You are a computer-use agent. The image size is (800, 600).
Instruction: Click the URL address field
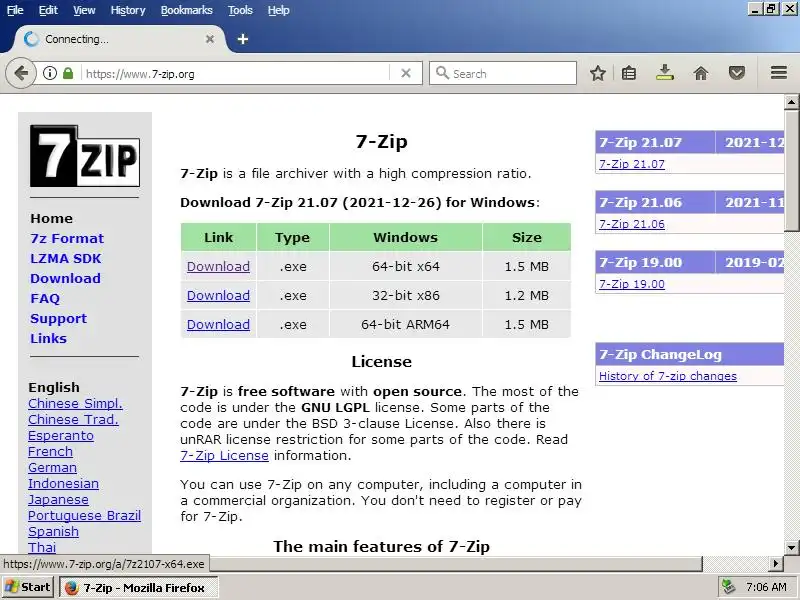(236, 73)
